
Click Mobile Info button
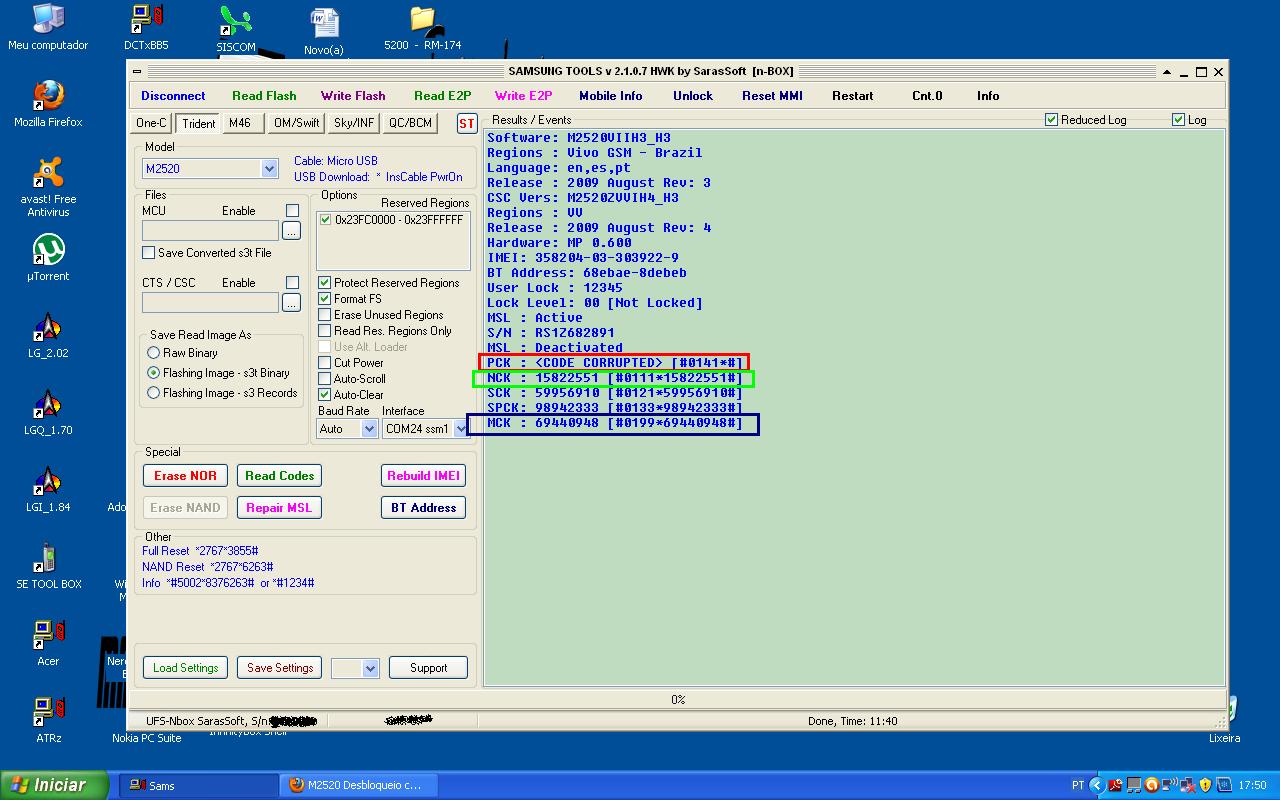tap(611, 96)
